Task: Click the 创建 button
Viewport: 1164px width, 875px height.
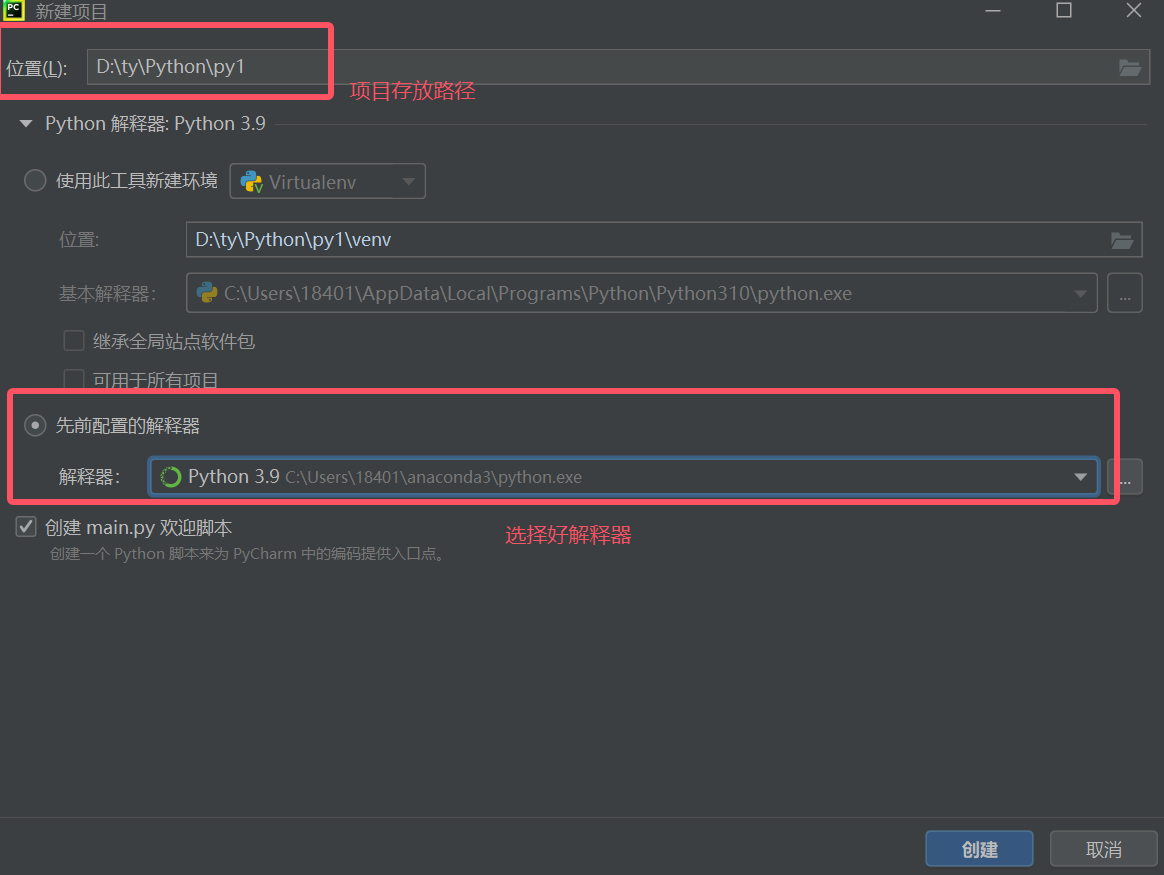Action: tap(978, 848)
